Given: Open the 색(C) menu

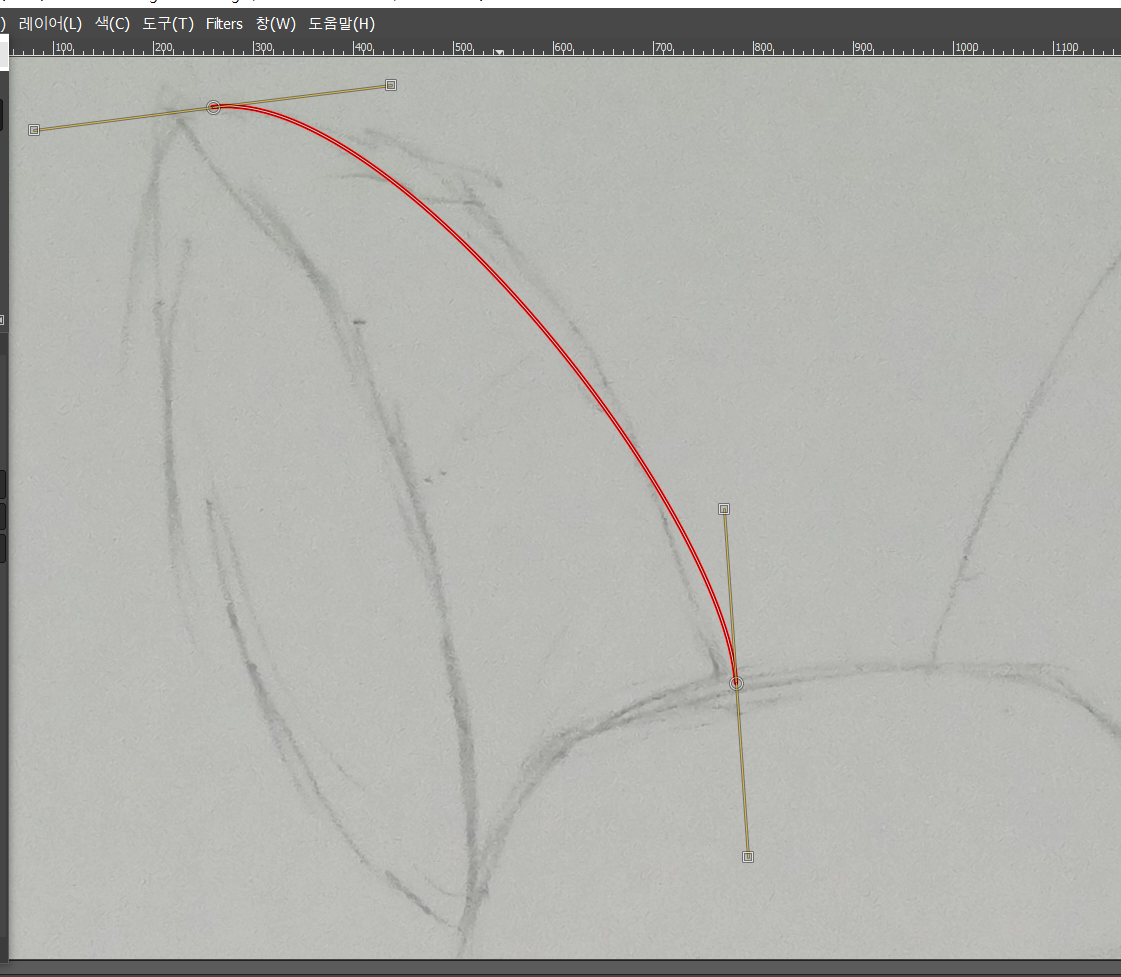Looking at the screenshot, I should [x=112, y=24].
